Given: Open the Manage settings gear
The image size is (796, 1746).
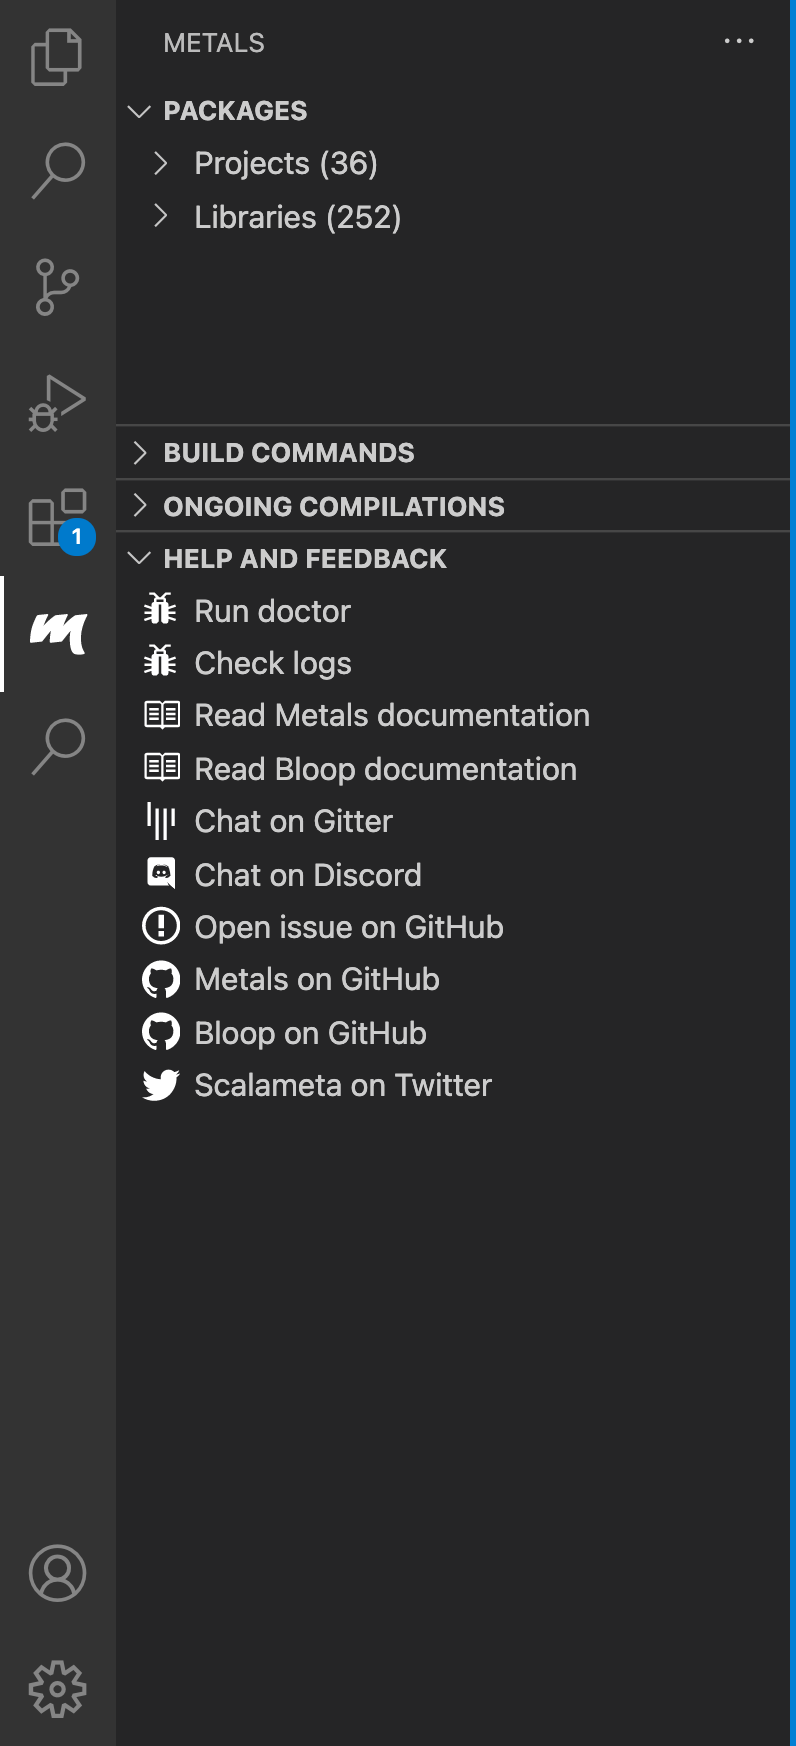Looking at the screenshot, I should click(x=56, y=1689).
